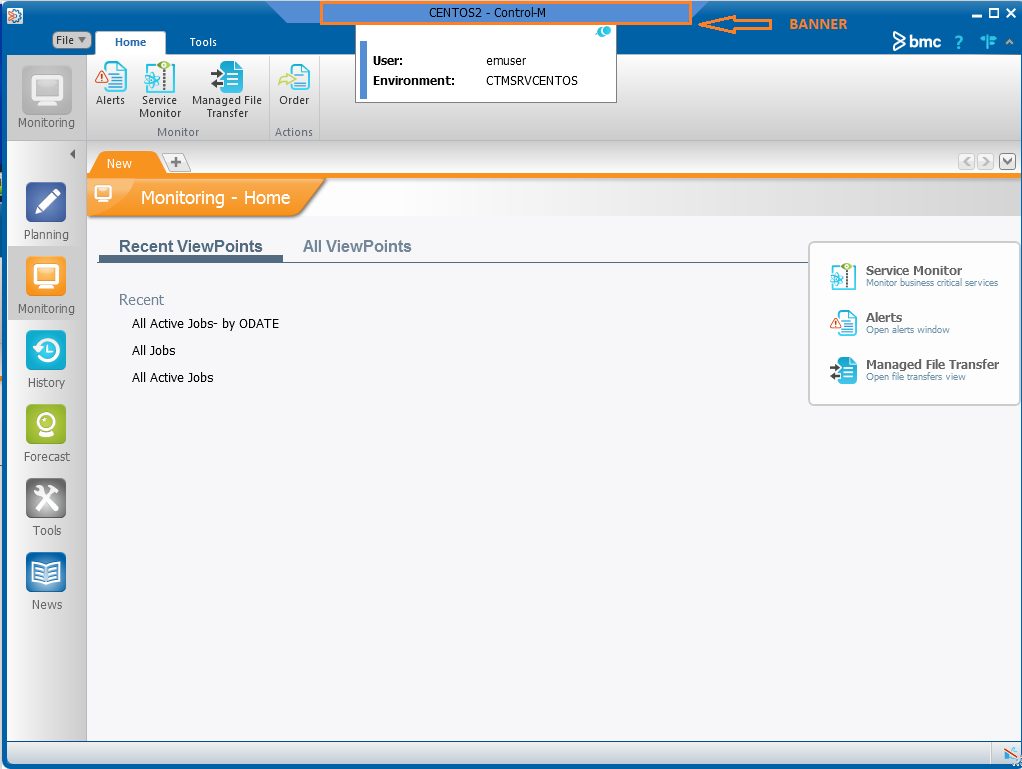Open Alerts window from the right panel
This screenshot has height=769, width=1022.
tap(889, 323)
